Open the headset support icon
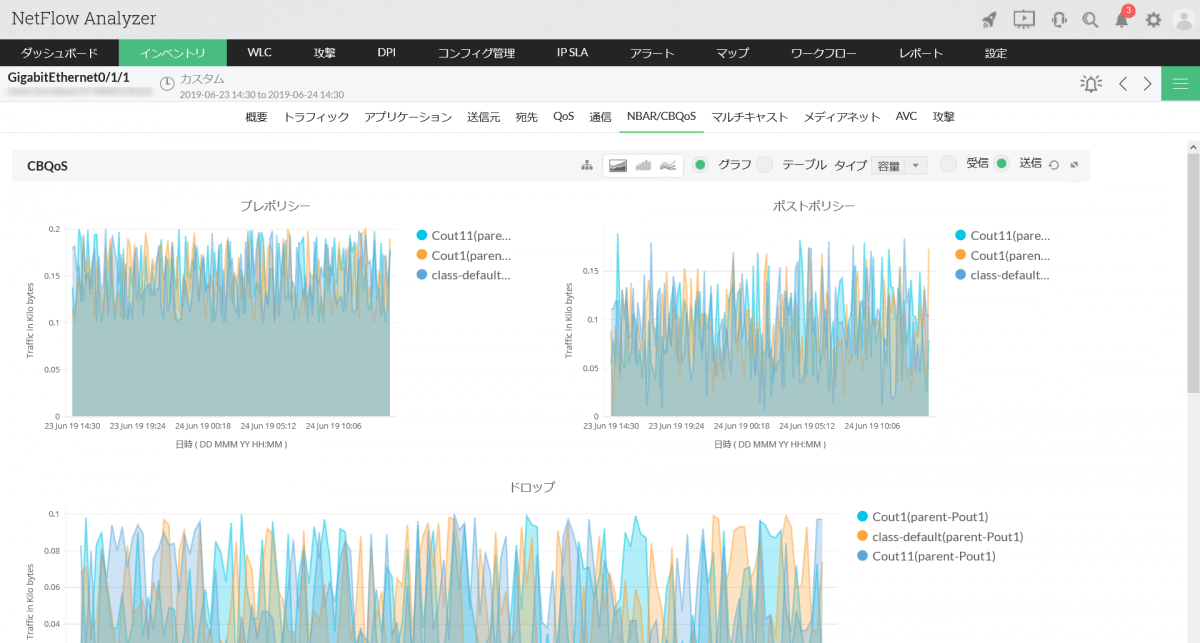Screen dimensions: 1200x643 click(x=1058, y=19)
